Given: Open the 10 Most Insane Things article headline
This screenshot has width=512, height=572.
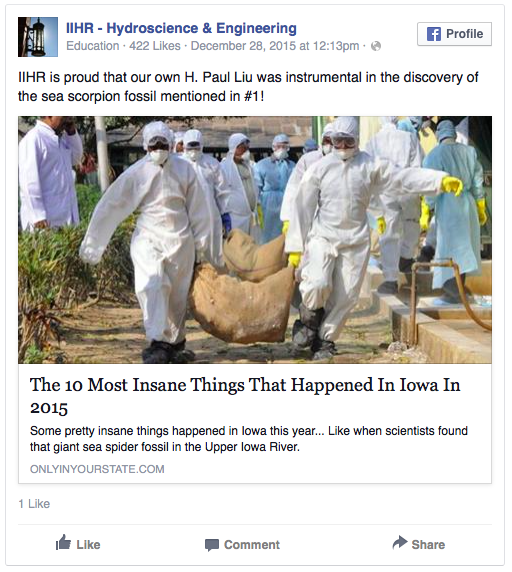Looking at the screenshot, I should (x=245, y=396).
